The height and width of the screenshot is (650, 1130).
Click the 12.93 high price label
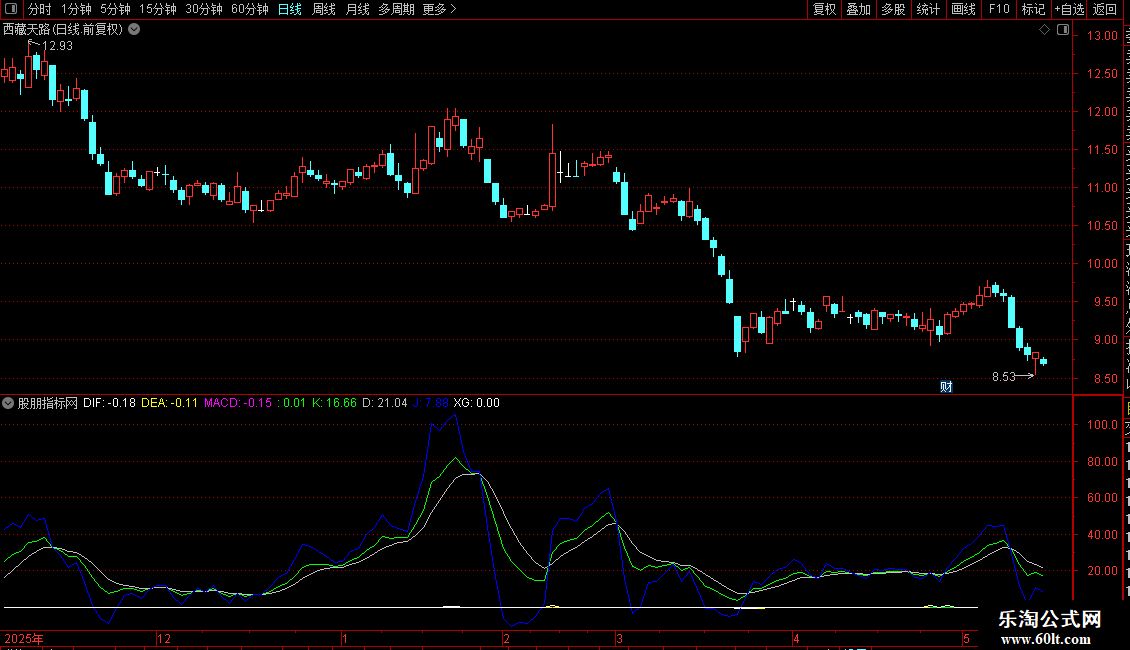click(57, 46)
